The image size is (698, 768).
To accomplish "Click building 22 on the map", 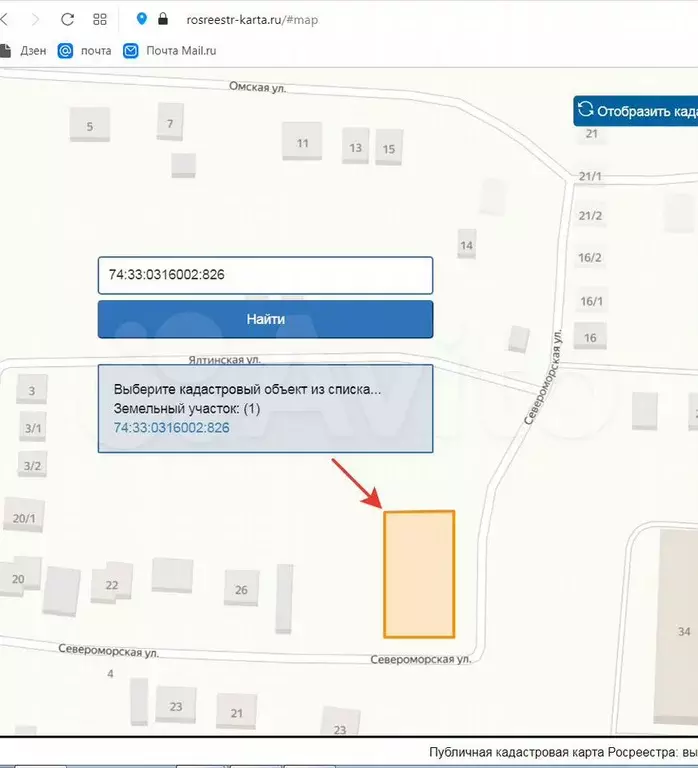I will tap(112, 584).
